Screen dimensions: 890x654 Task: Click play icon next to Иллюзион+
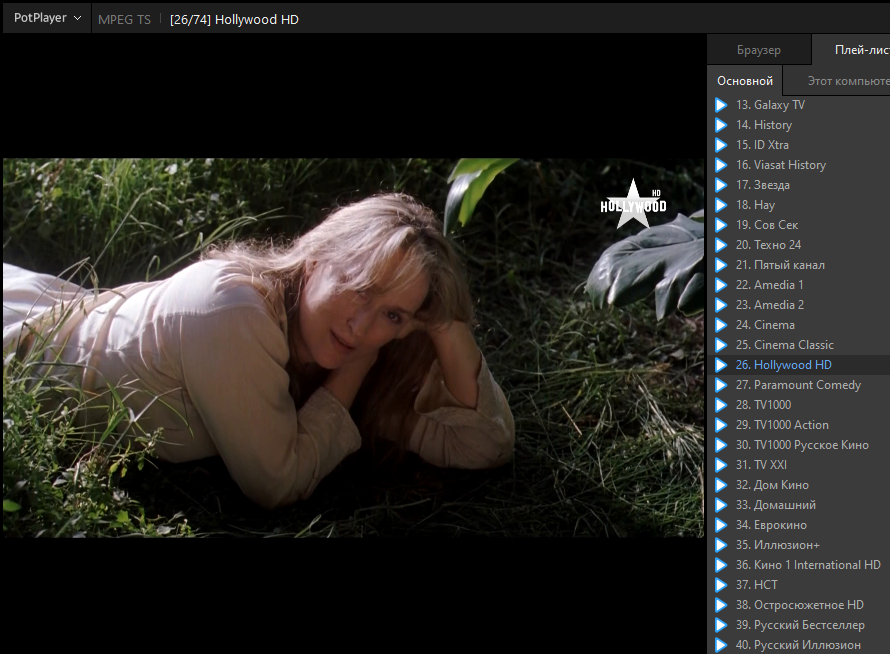(x=721, y=544)
